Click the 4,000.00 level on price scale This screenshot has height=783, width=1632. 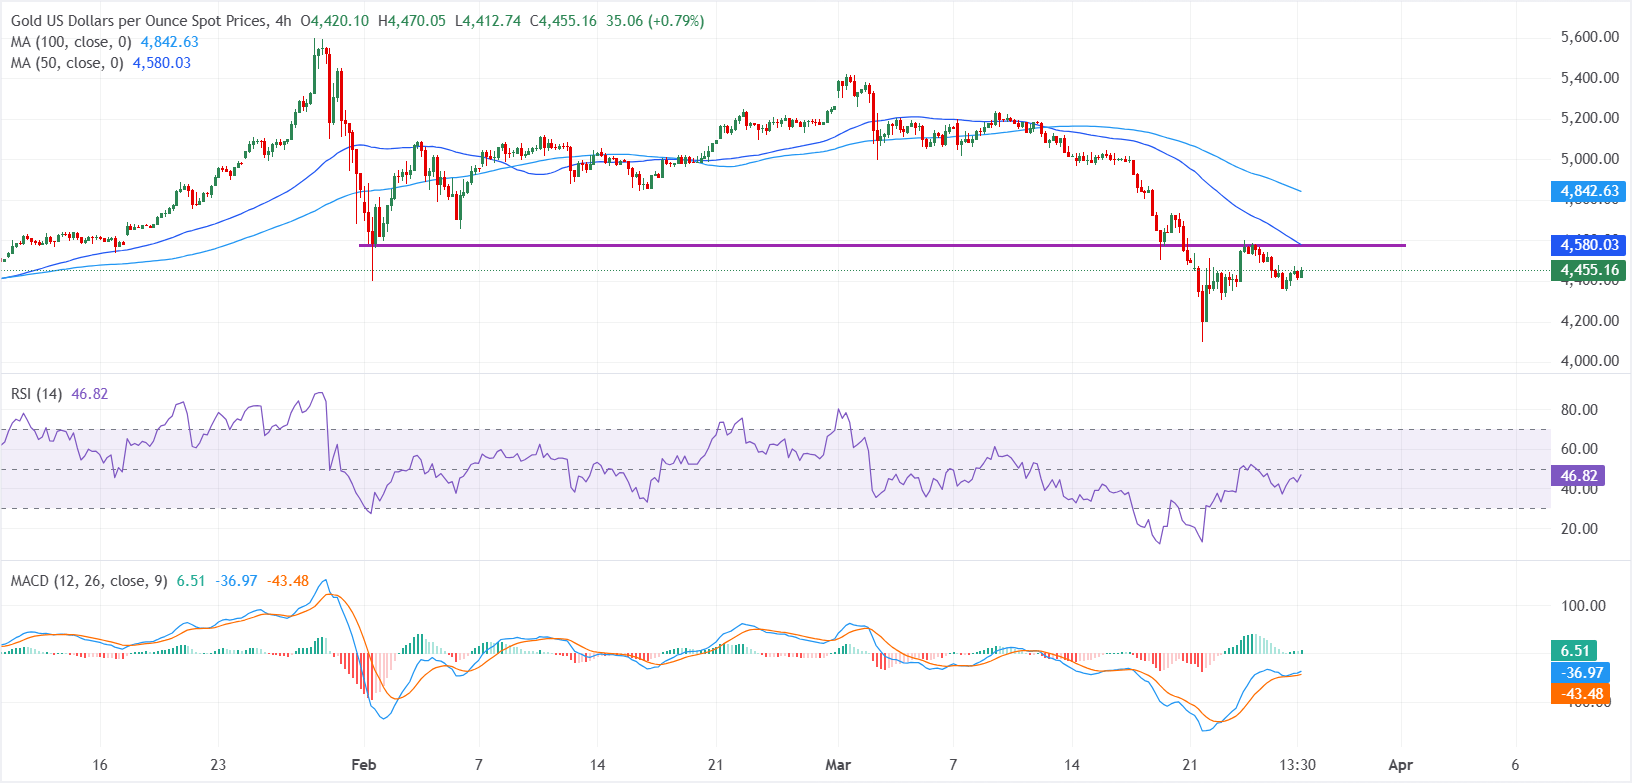(1589, 361)
